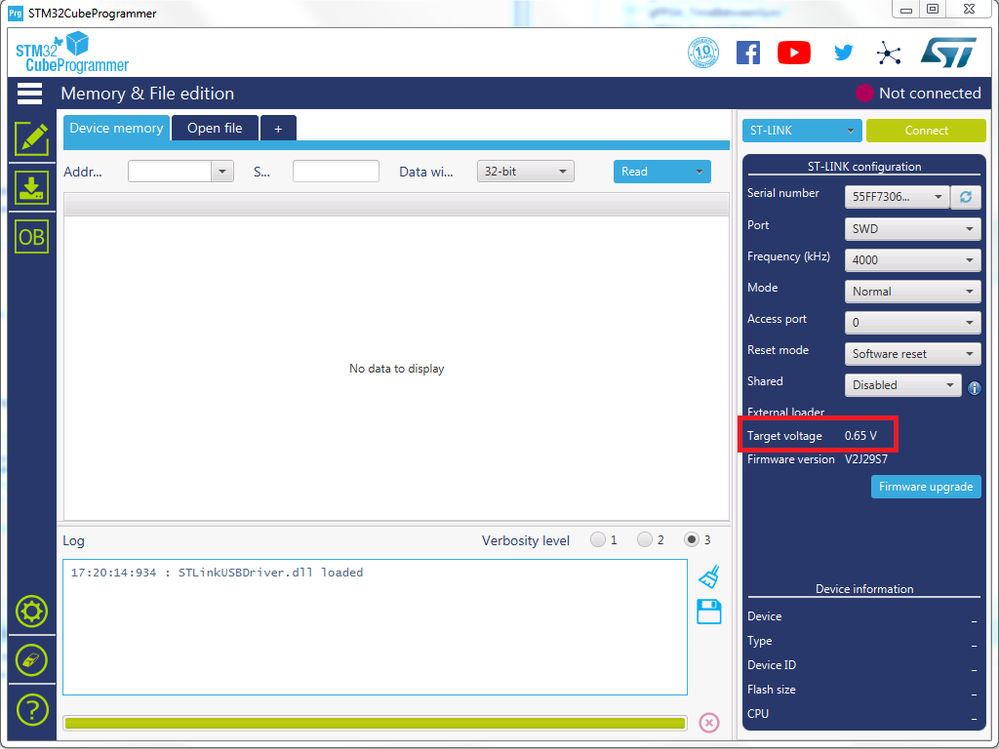The image size is (999, 749).
Task: Click the Device ID label
Action: [x=772, y=665]
